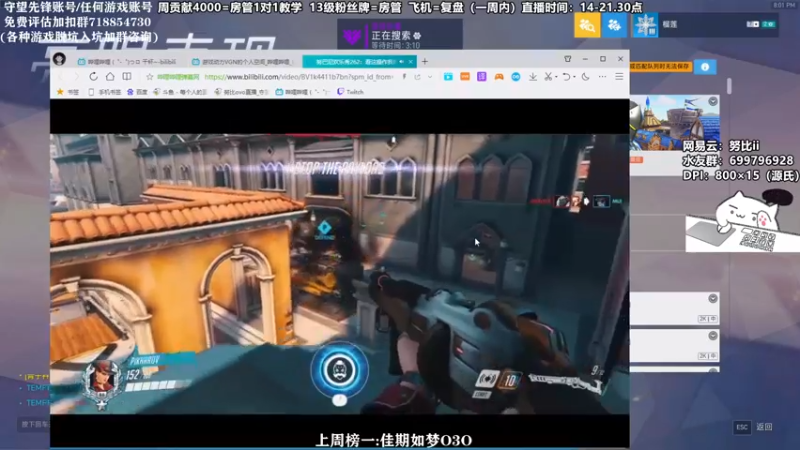This screenshot has height=450, width=800.
Task: Open the mobile bookmarks folder
Action: pos(105,92)
